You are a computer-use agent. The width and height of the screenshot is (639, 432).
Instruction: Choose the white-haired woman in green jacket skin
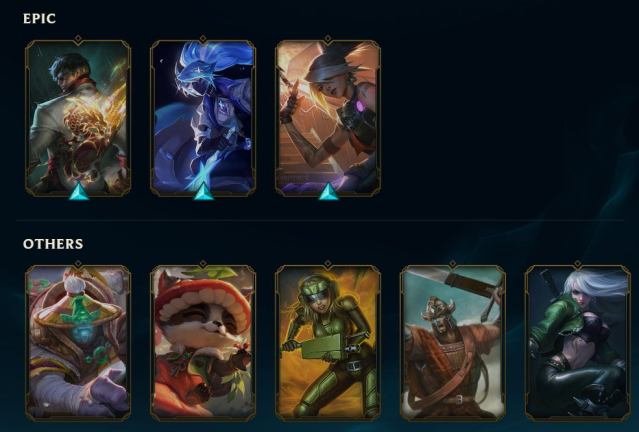click(577, 342)
